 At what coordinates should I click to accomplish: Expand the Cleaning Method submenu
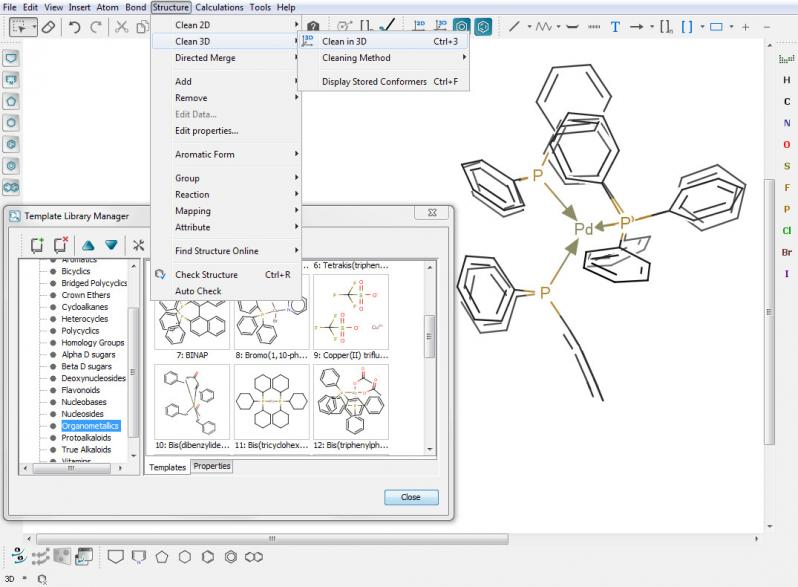pos(356,58)
